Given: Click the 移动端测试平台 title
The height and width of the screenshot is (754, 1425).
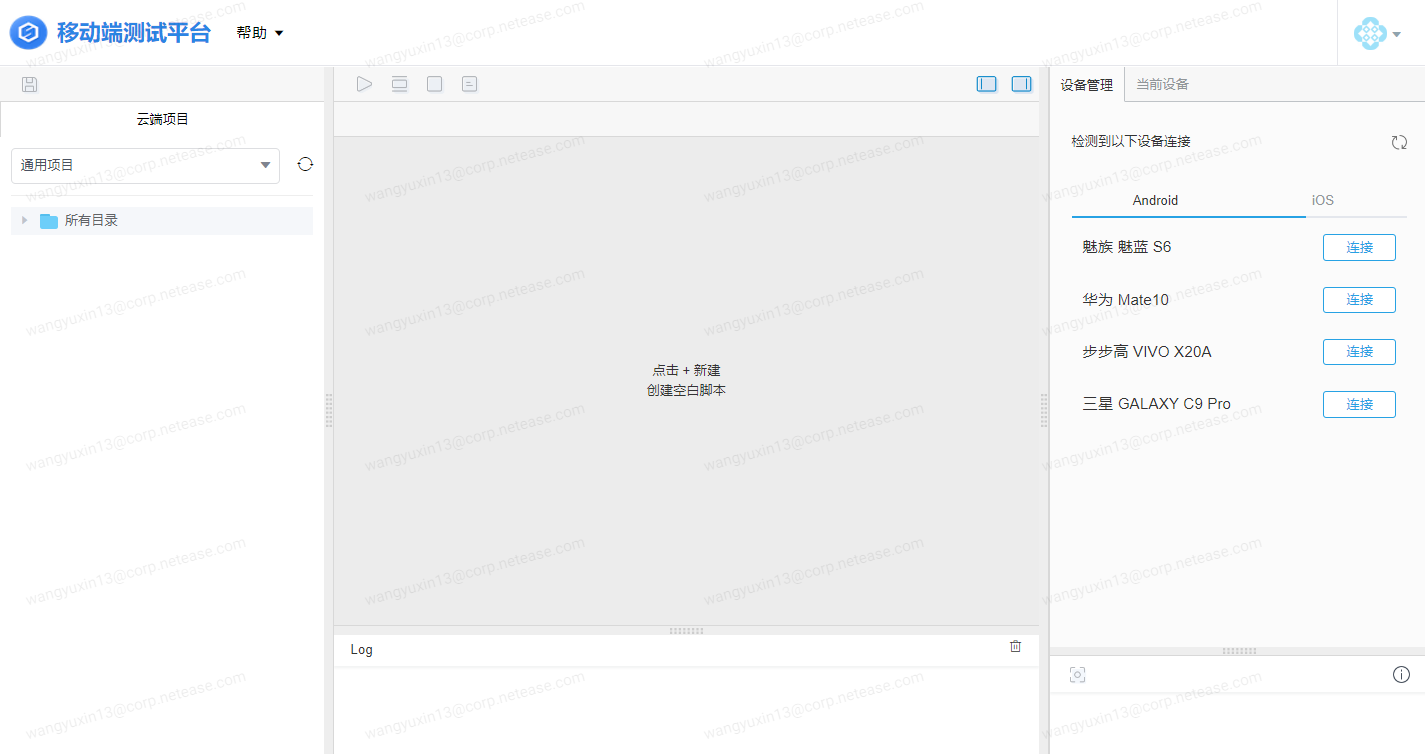Looking at the screenshot, I should pos(134,33).
